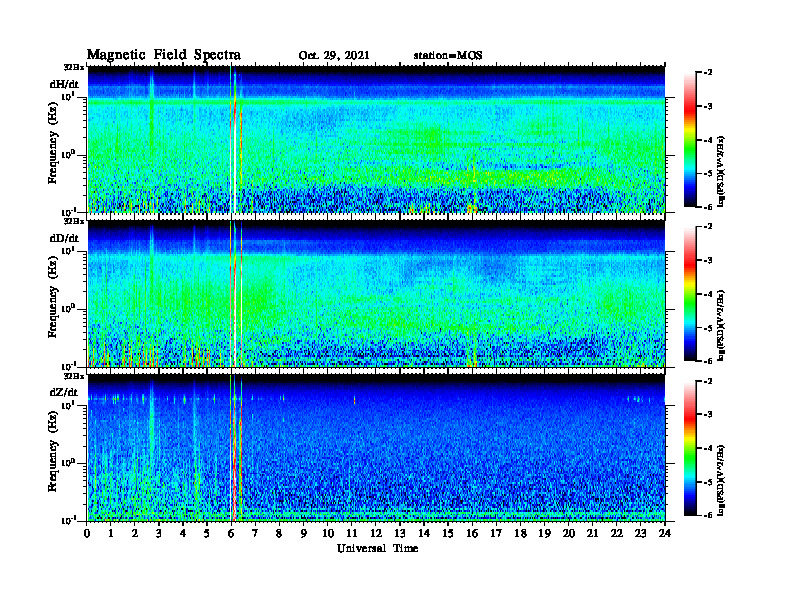
Task: Click the "20" hour tick label
Action: pos(569,534)
